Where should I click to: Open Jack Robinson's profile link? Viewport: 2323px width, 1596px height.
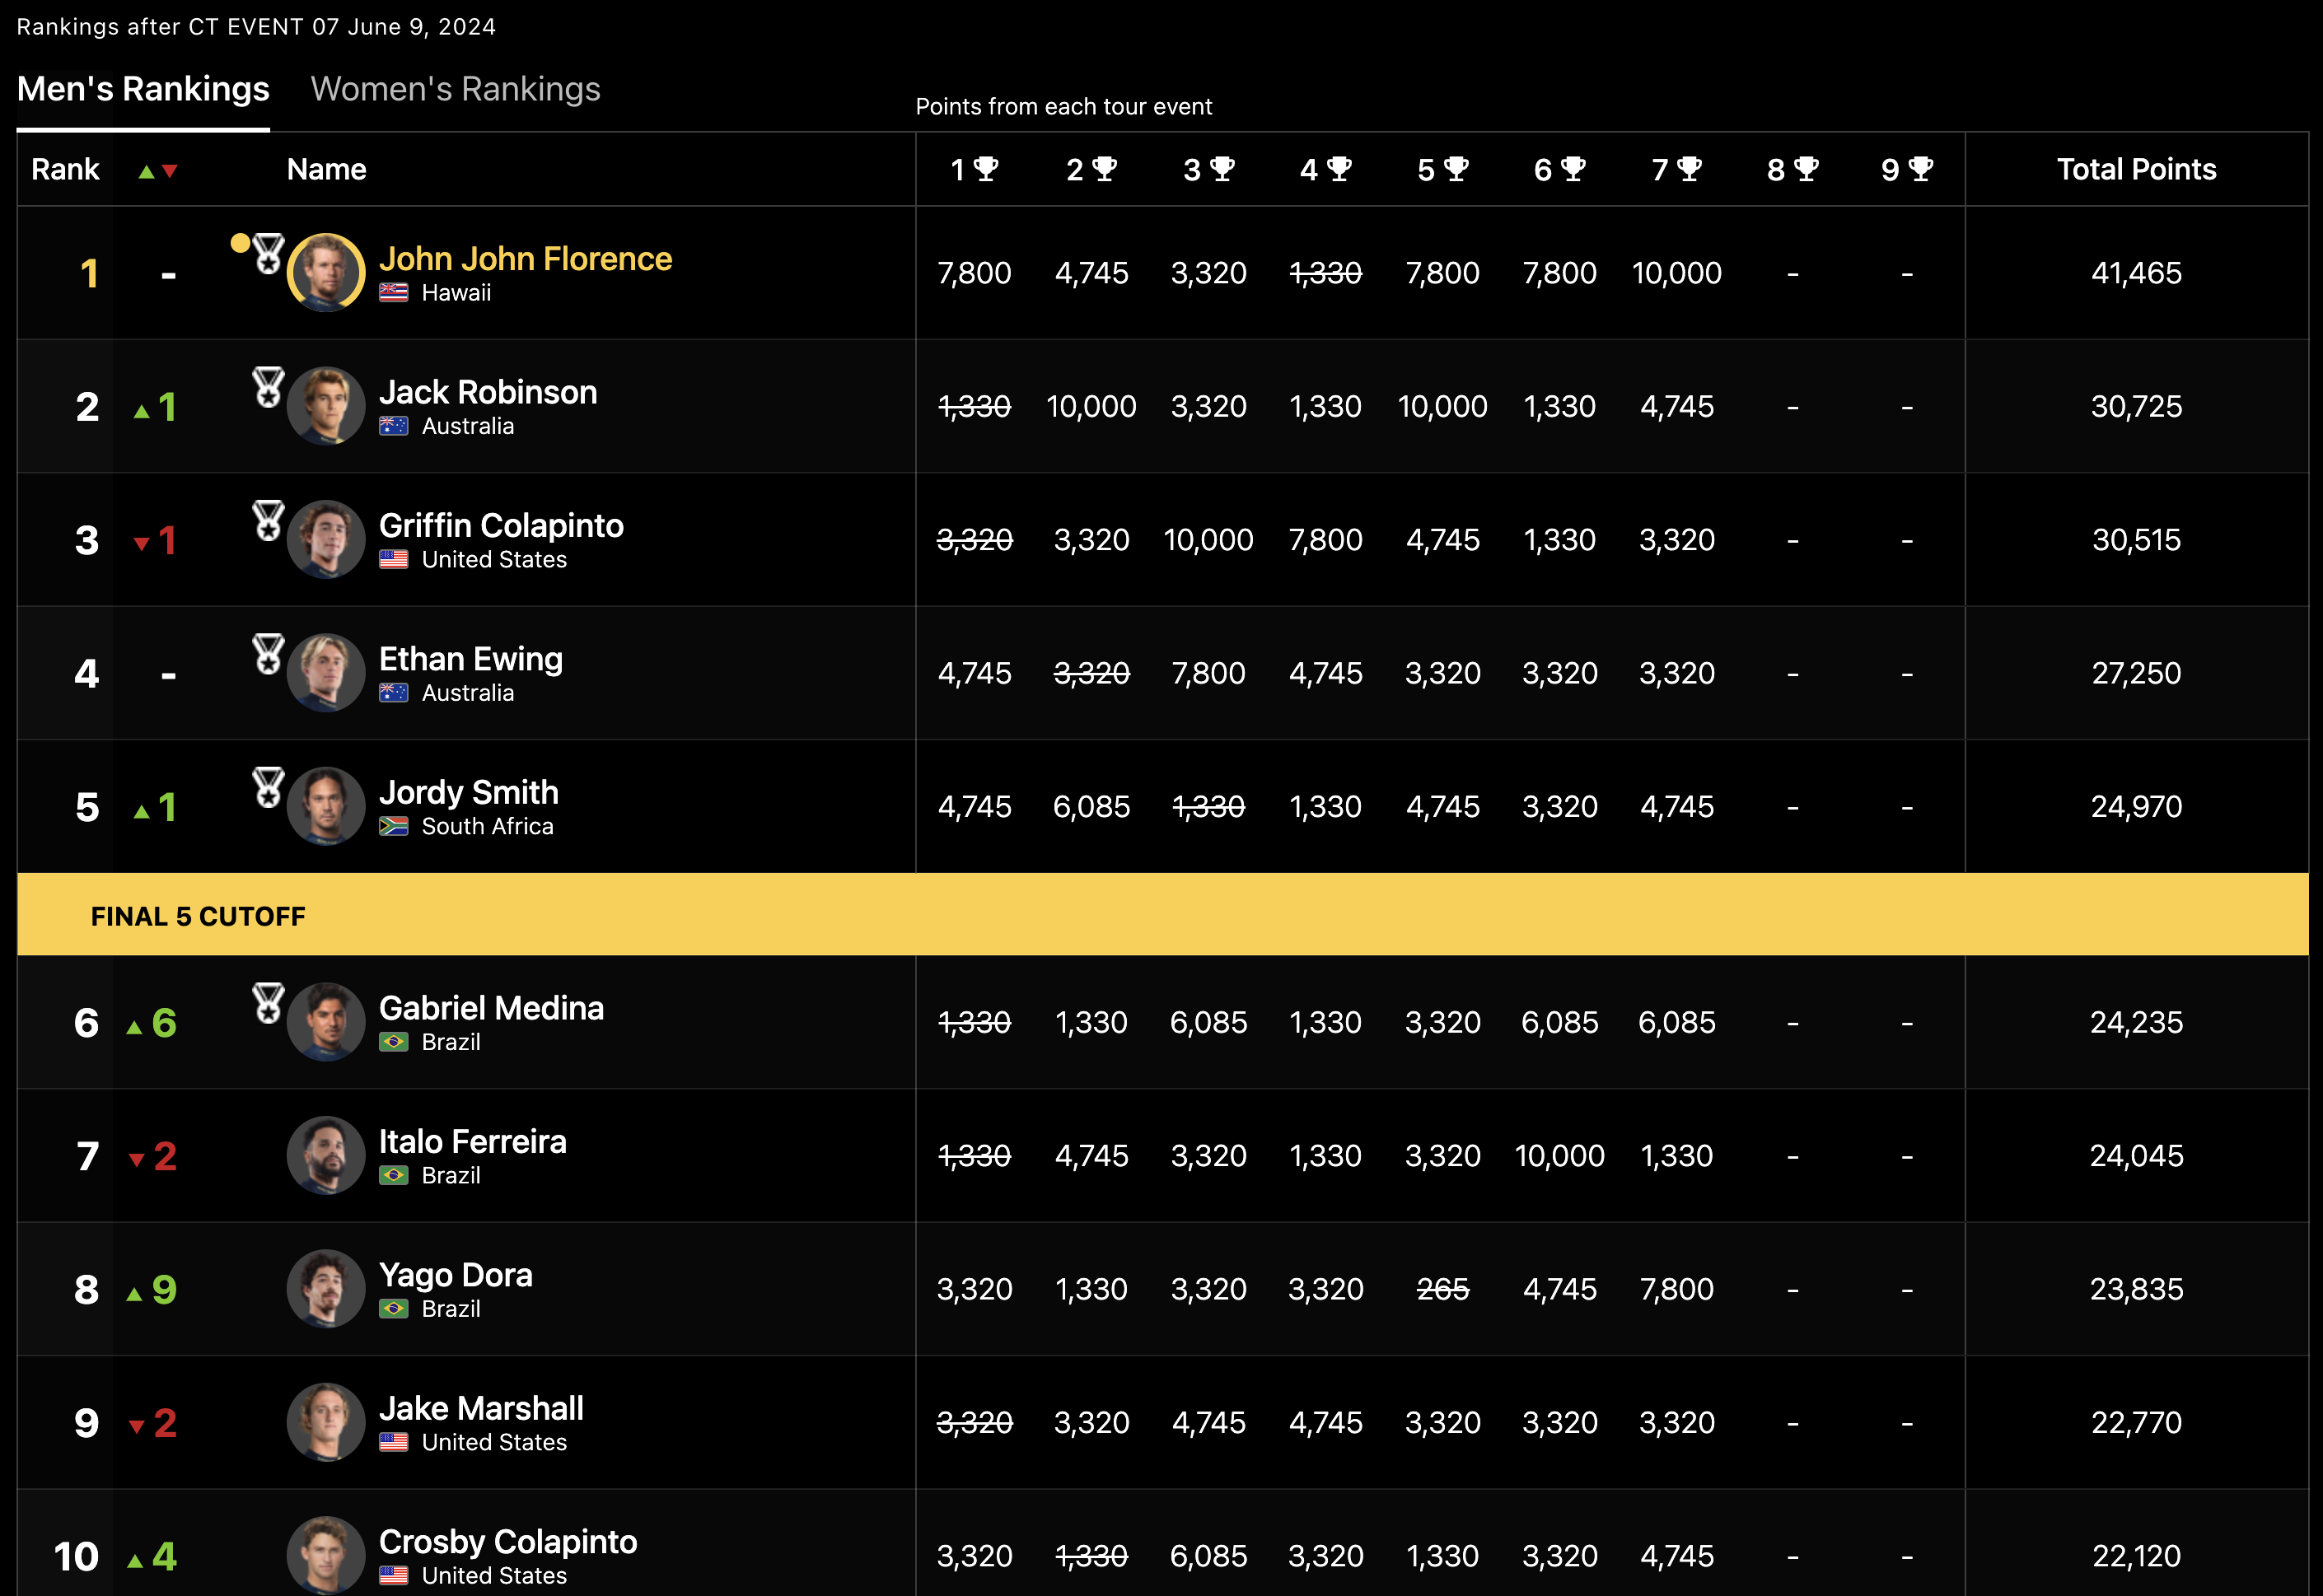pyautogui.click(x=488, y=392)
